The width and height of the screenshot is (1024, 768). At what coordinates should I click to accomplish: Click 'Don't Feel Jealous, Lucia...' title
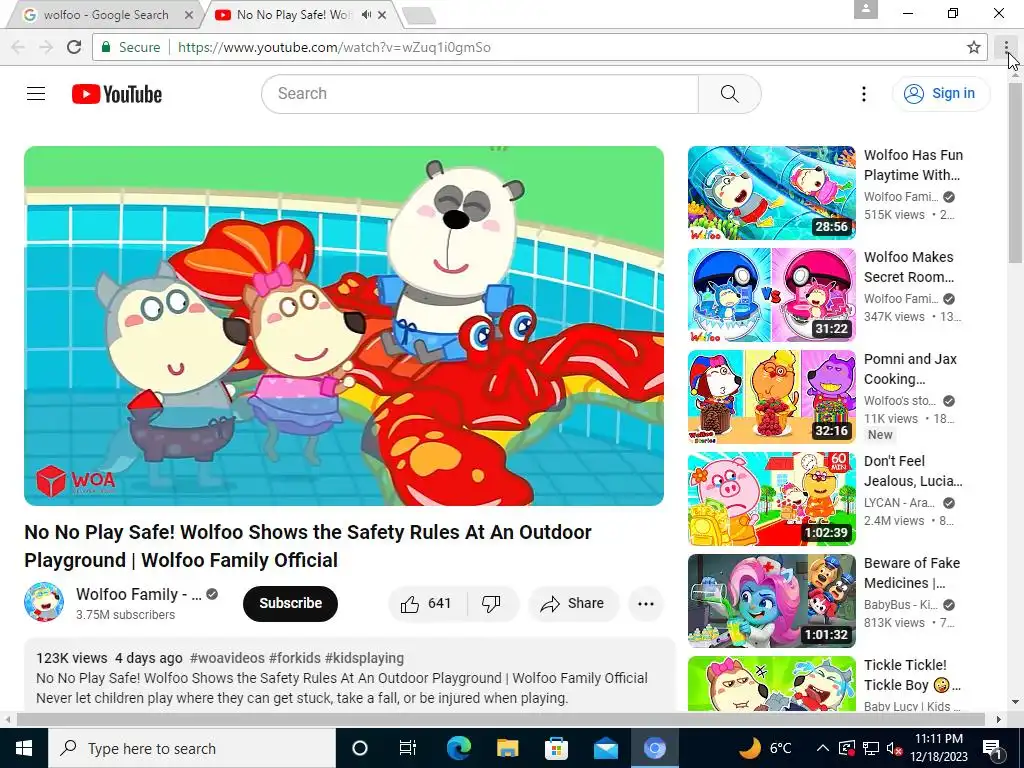pos(913,470)
